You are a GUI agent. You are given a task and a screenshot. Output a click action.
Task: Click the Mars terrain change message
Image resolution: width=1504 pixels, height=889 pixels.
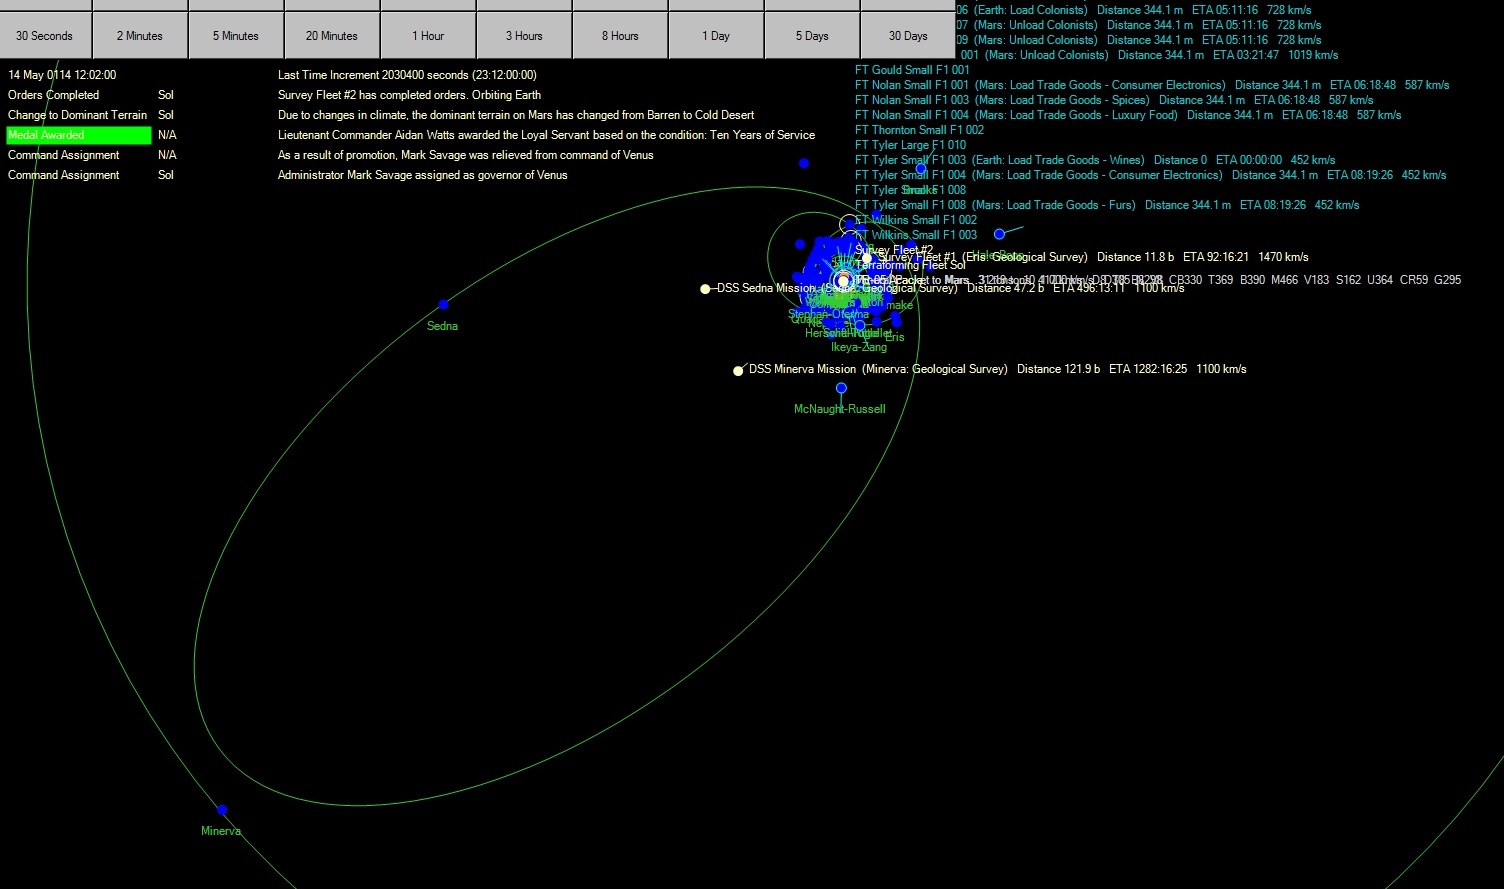(516, 115)
